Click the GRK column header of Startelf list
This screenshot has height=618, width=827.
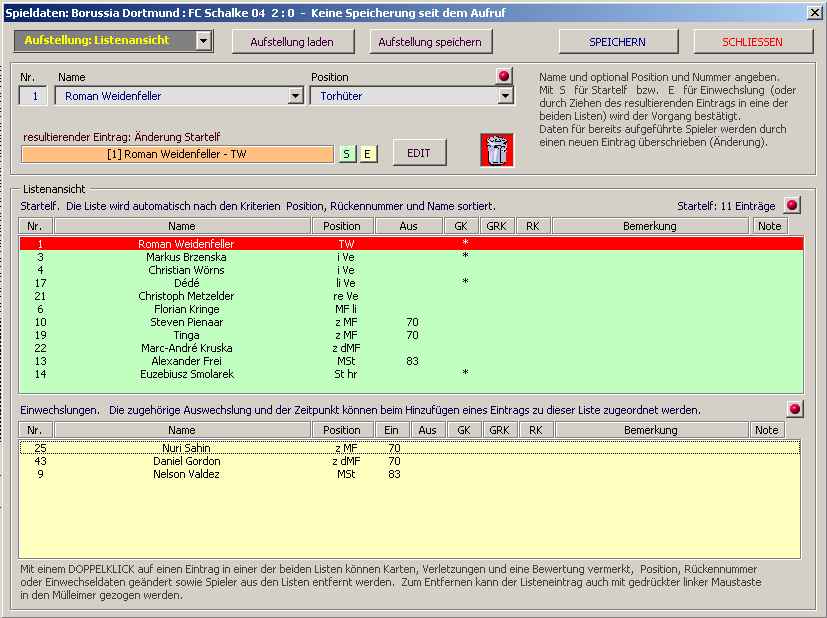click(x=496, y=226)
